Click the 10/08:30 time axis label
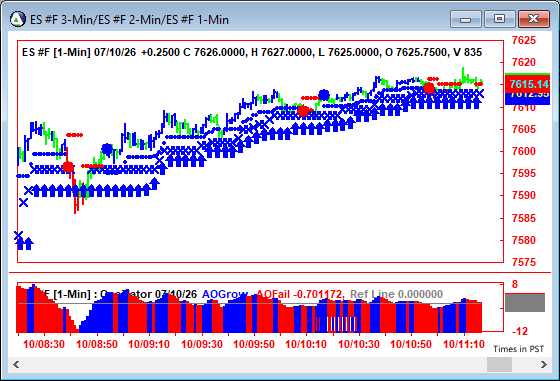This screenshot has width=560, height=381. point(44,344)
